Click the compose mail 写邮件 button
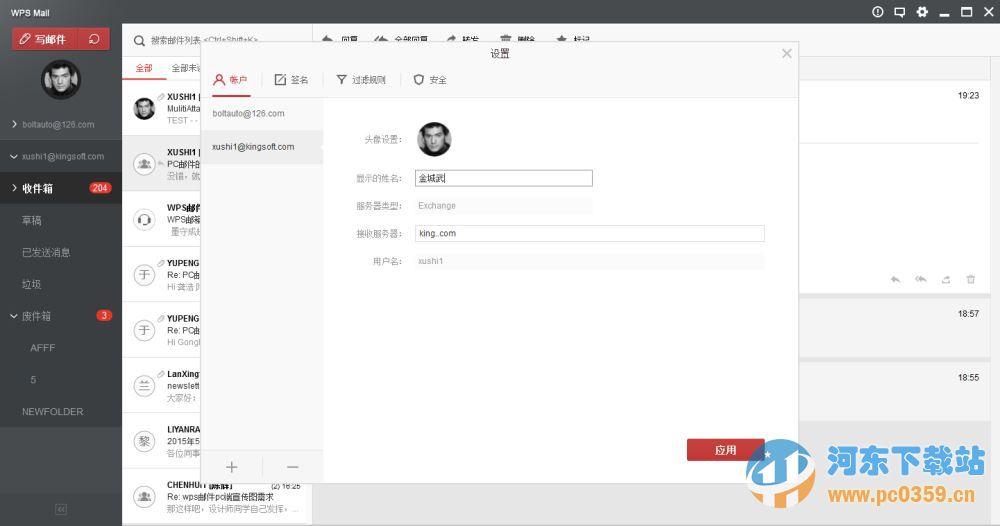The height and width of the screenshot is (526, 1000). 45,39
